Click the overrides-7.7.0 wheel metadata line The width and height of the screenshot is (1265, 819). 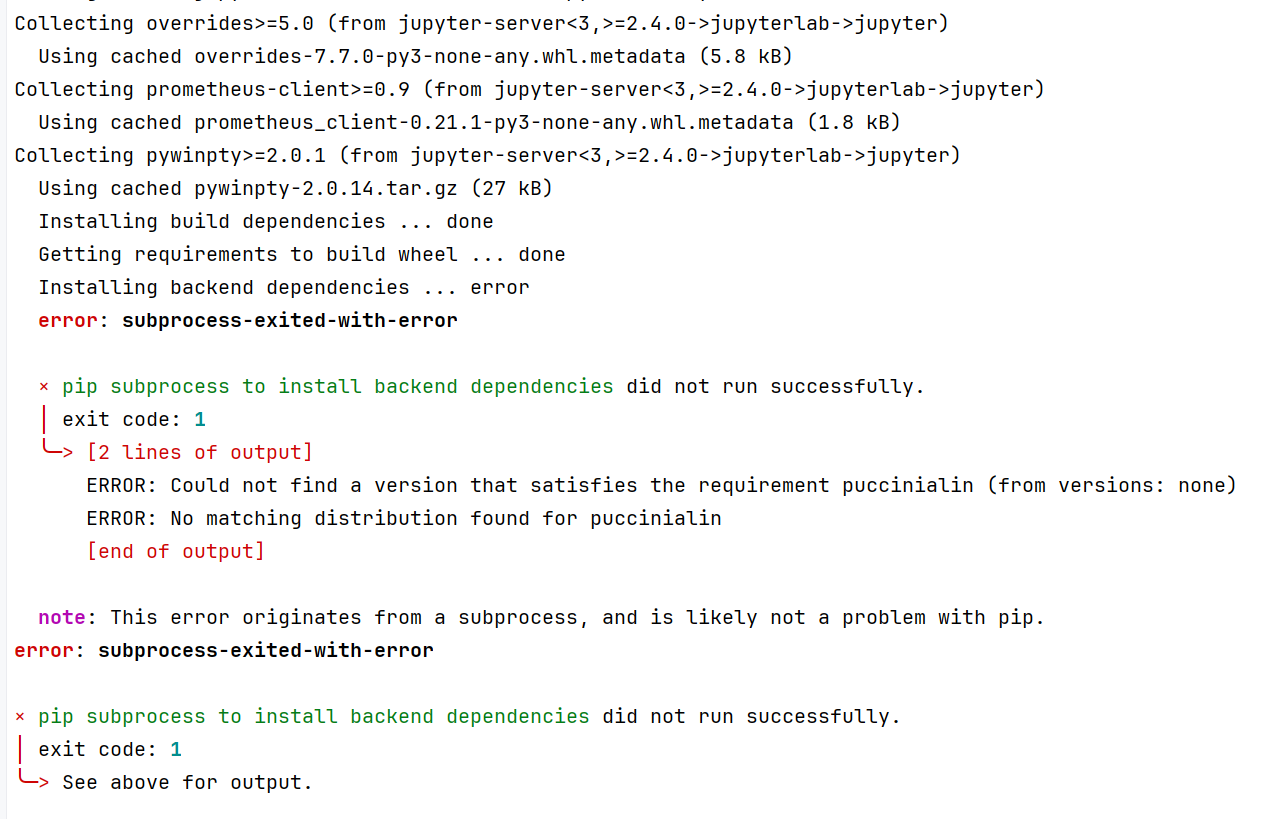pyautogui.click(x=416, y=56)
